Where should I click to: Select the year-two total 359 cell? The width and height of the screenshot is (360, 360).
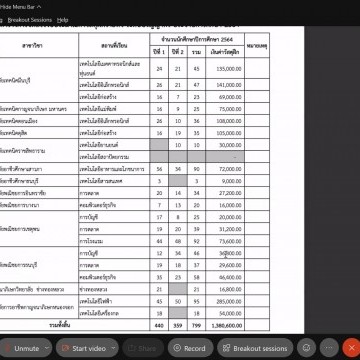tap(178, 325)
